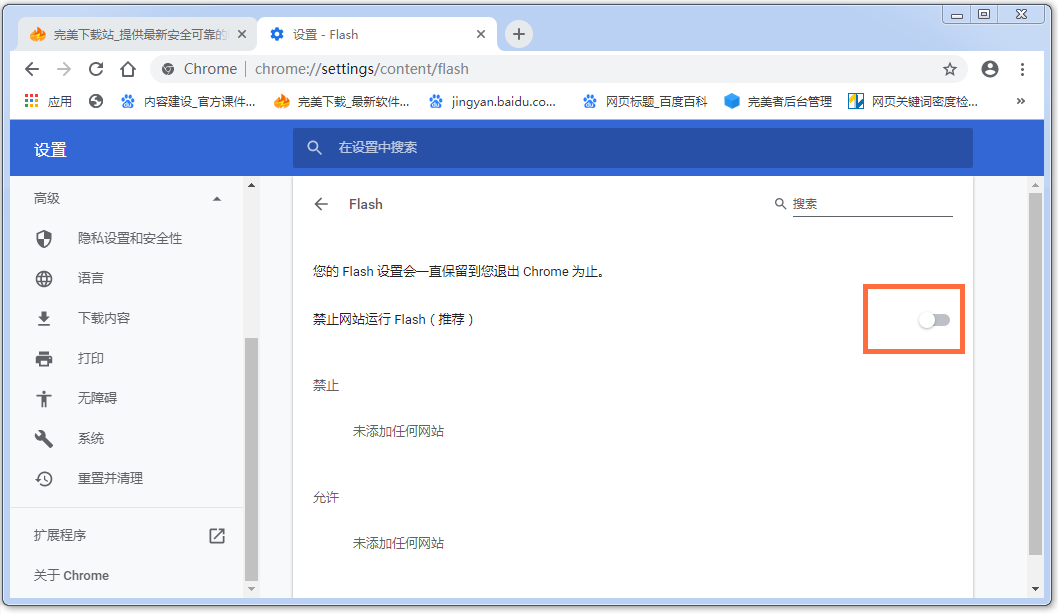The image size is (1058, 614).
Task: Open 隐私设置和安全性 settings
Action: tap(130, 239)
